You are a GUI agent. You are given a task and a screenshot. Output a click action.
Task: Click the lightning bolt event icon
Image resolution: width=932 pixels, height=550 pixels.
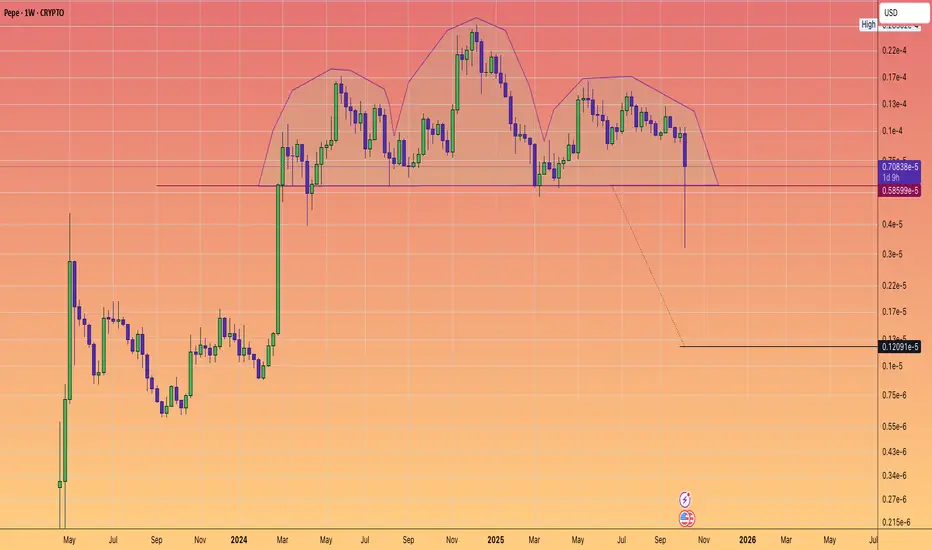pyautogui.click(x=687, y=498)
